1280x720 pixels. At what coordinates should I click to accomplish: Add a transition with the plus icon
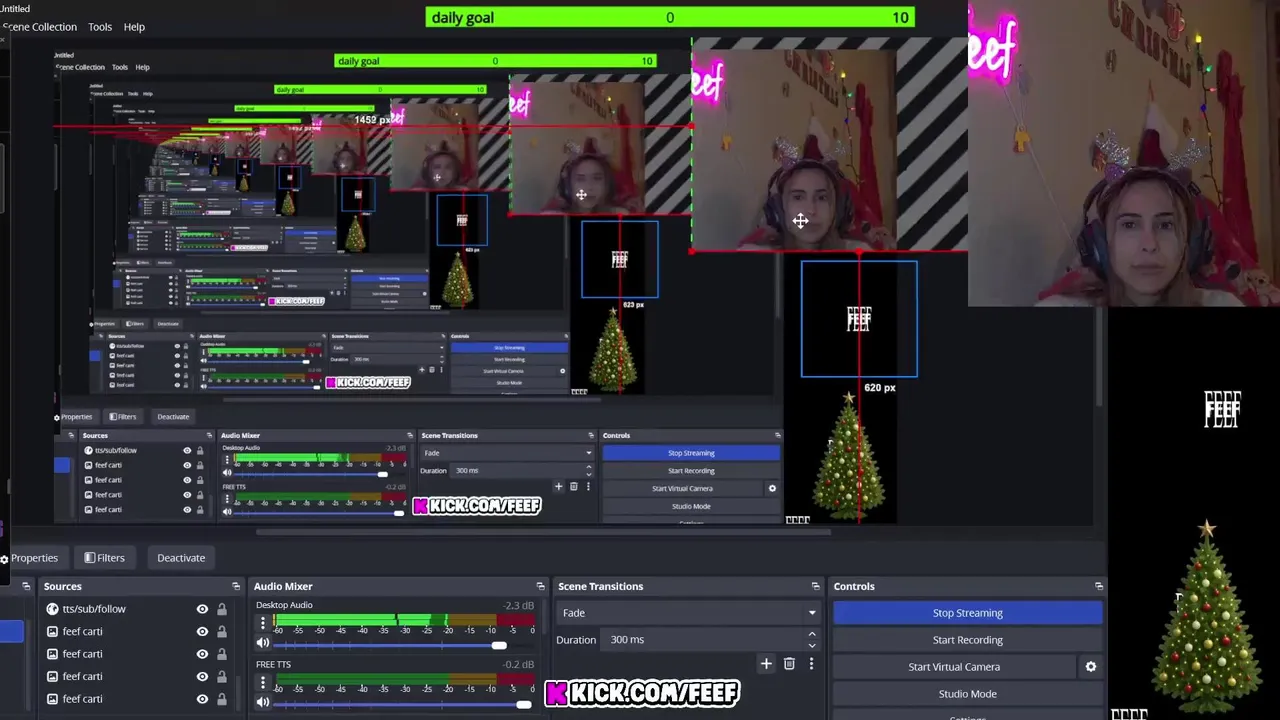point(766,664)
